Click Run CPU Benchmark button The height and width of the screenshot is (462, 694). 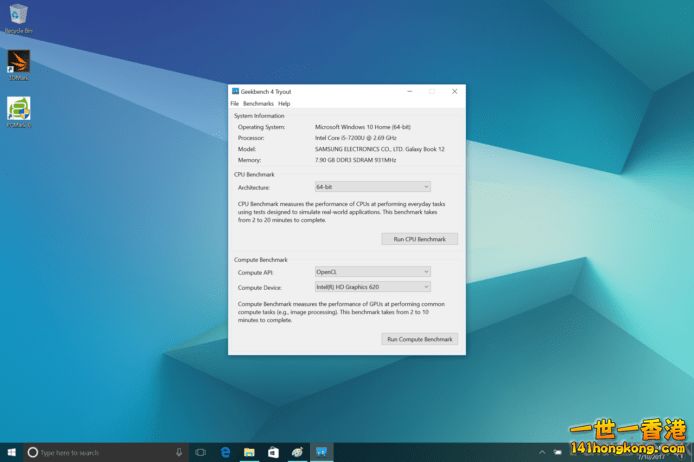click(420, 239)
